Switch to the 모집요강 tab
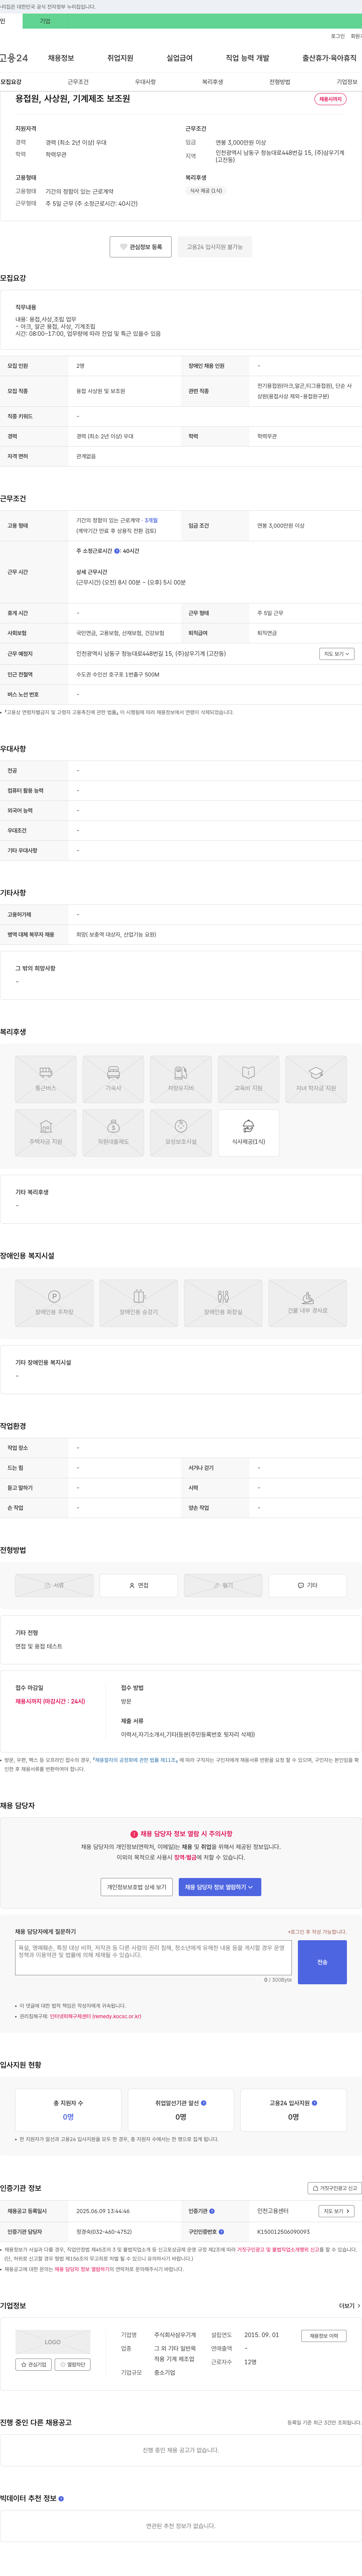Viewport: 362px width, 2576px height. click(x=11, y=82)
